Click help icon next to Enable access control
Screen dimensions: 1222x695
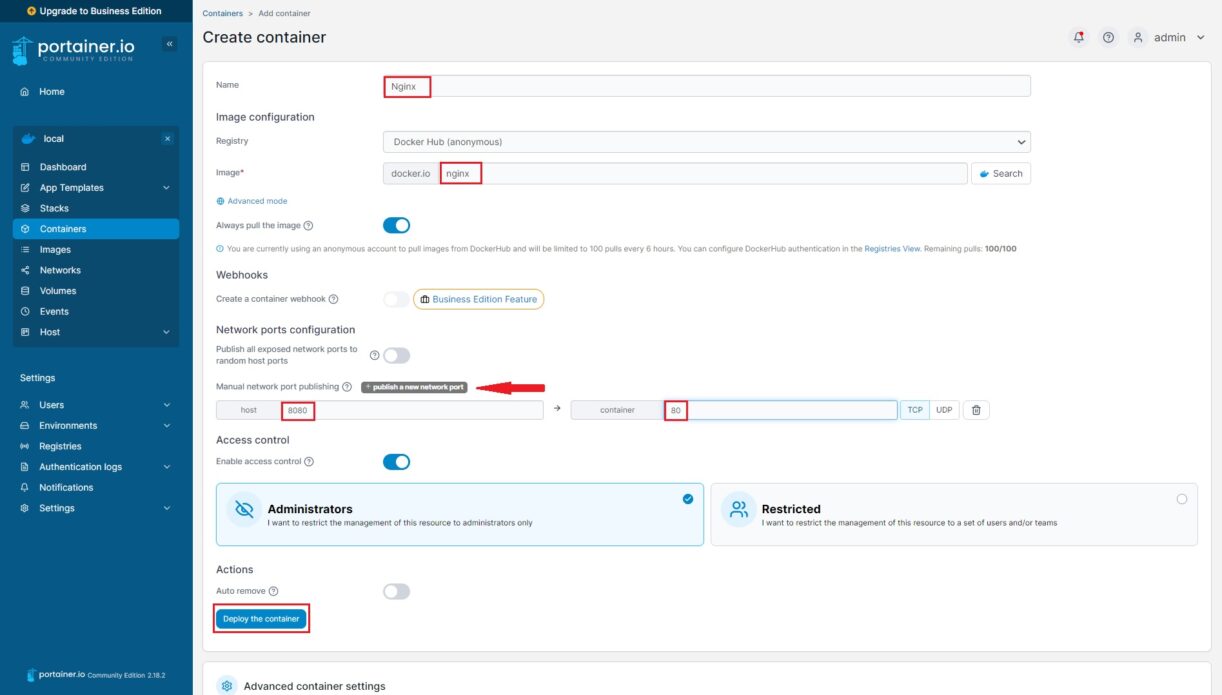309,462
